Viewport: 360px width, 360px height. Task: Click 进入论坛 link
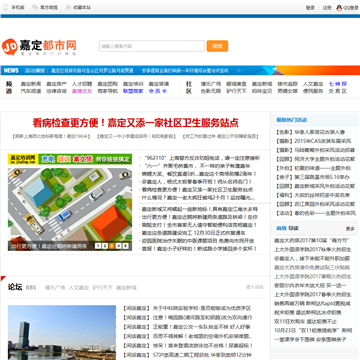click(x=255, y=287)
